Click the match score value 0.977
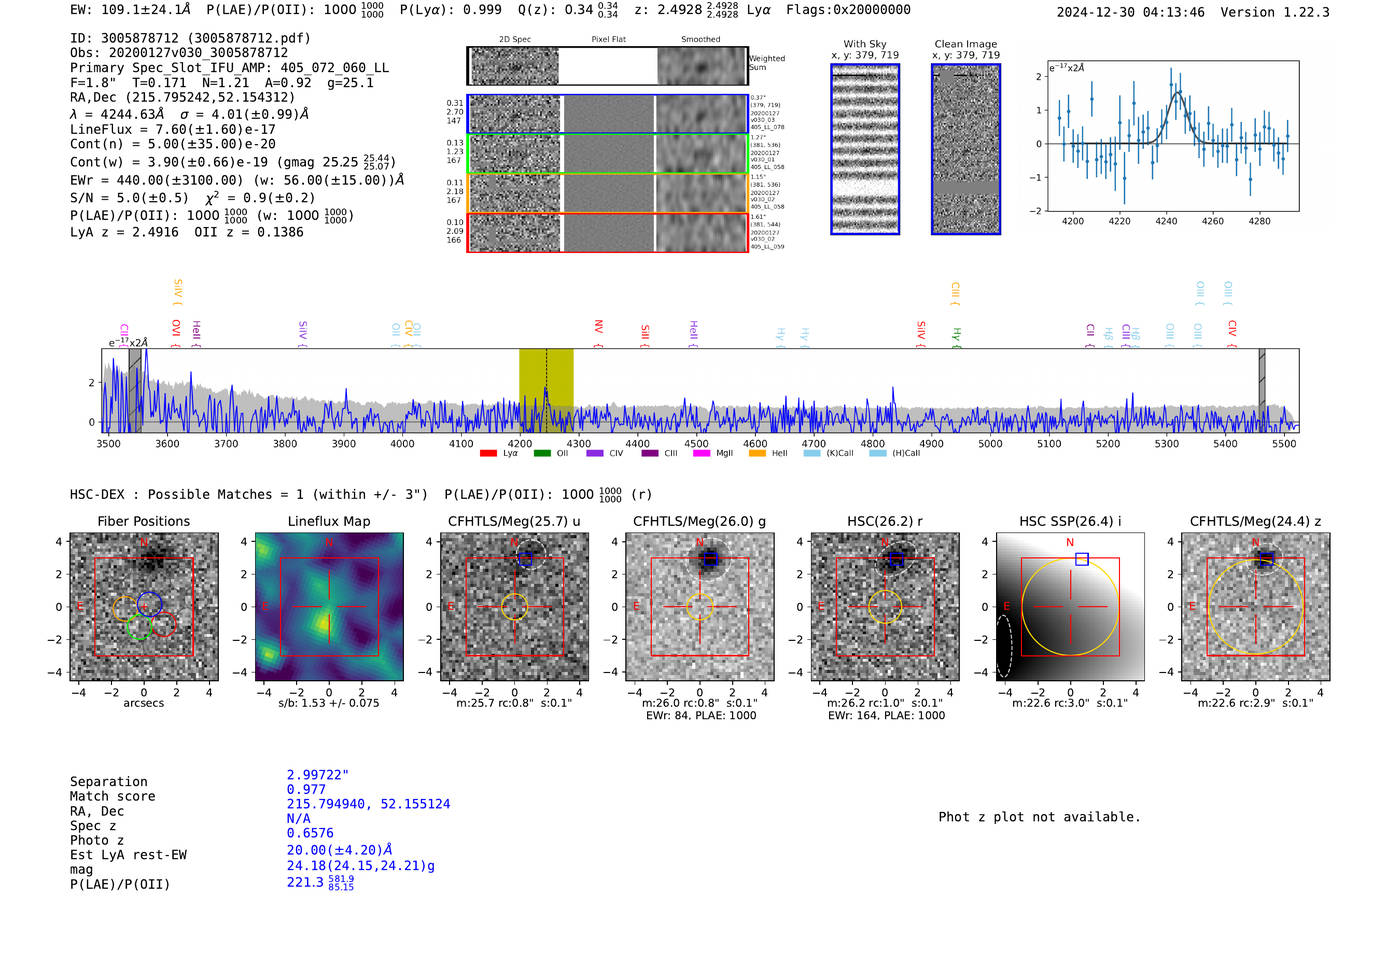Screen dimensions: 1400x953 click(306, 789)
